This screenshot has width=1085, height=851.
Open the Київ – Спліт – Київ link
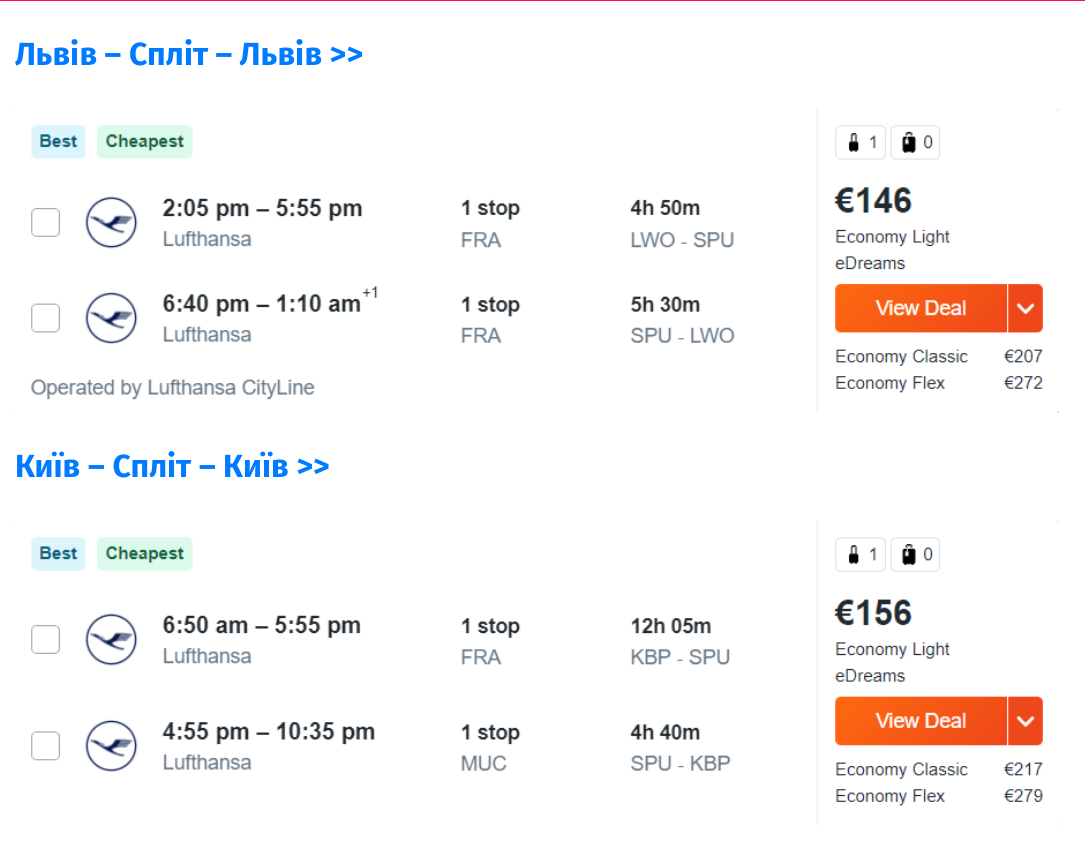point(172,466)
